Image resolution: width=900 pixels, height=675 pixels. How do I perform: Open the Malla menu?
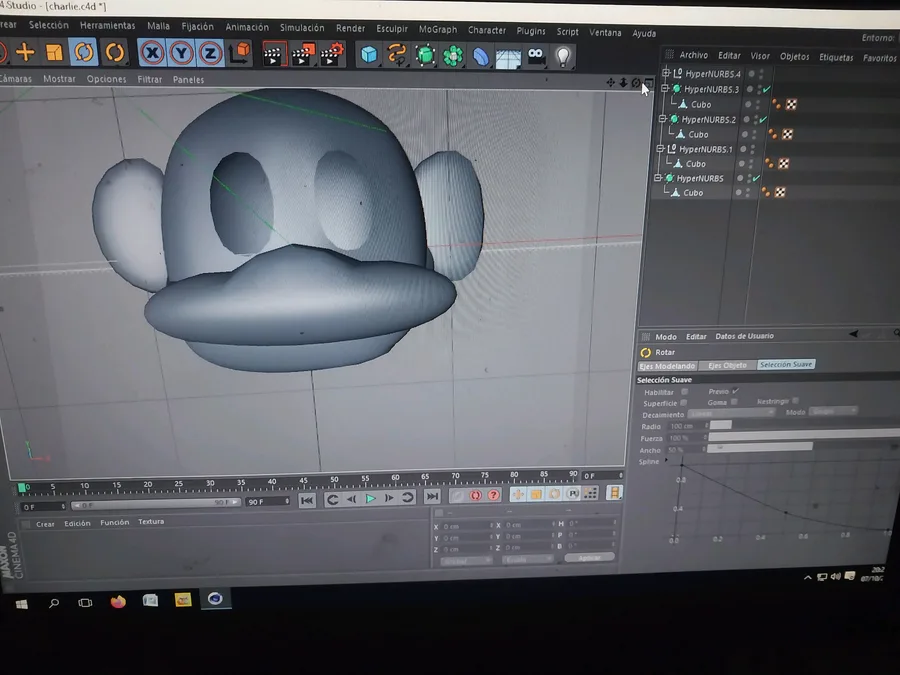click(158, 26)
